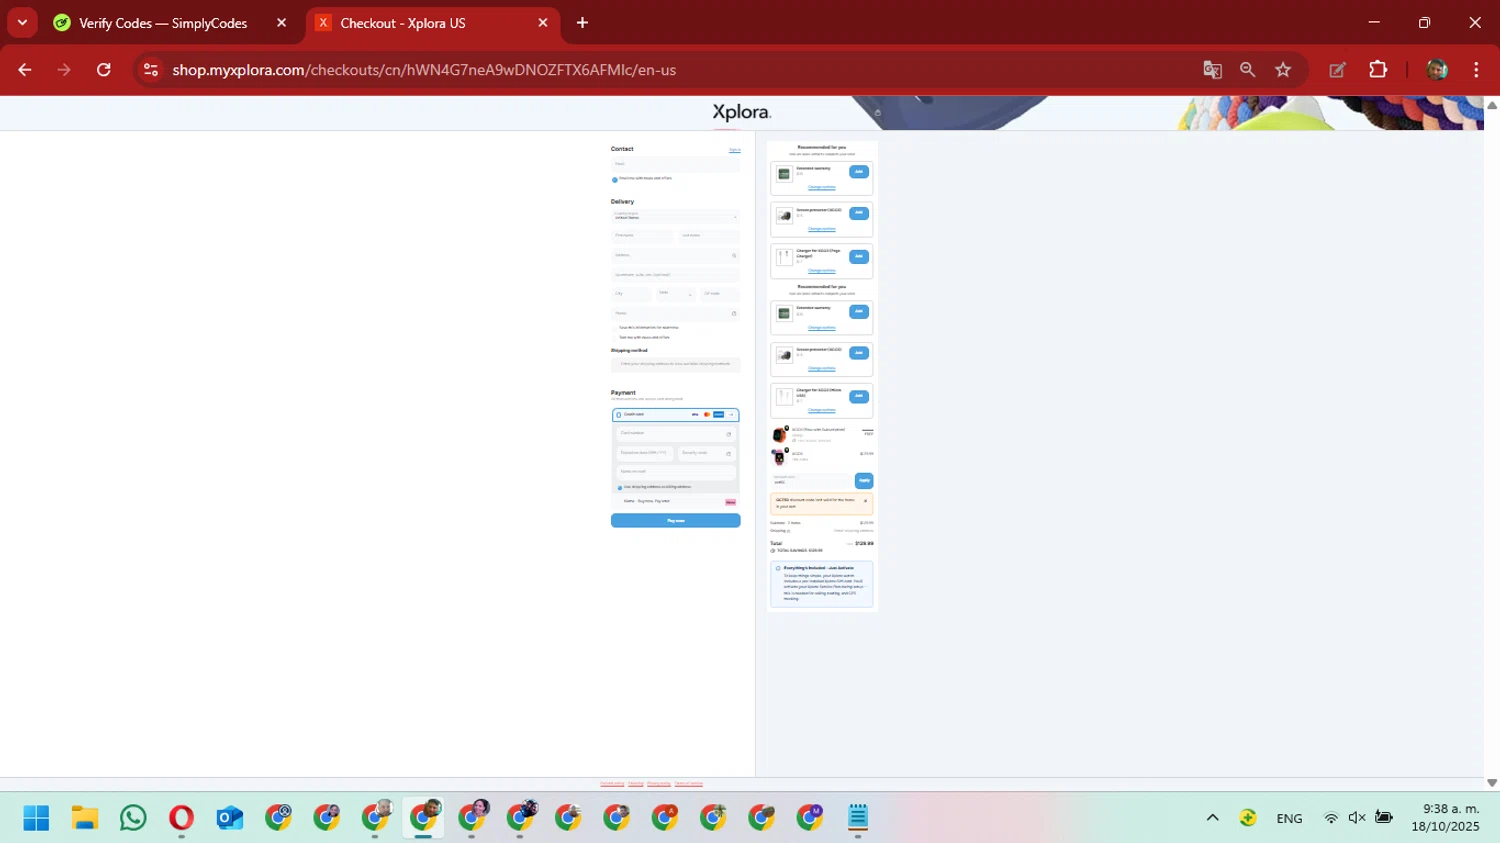
Task: Open the speaker volume tray icon
Action: [x=1357, y=818]
